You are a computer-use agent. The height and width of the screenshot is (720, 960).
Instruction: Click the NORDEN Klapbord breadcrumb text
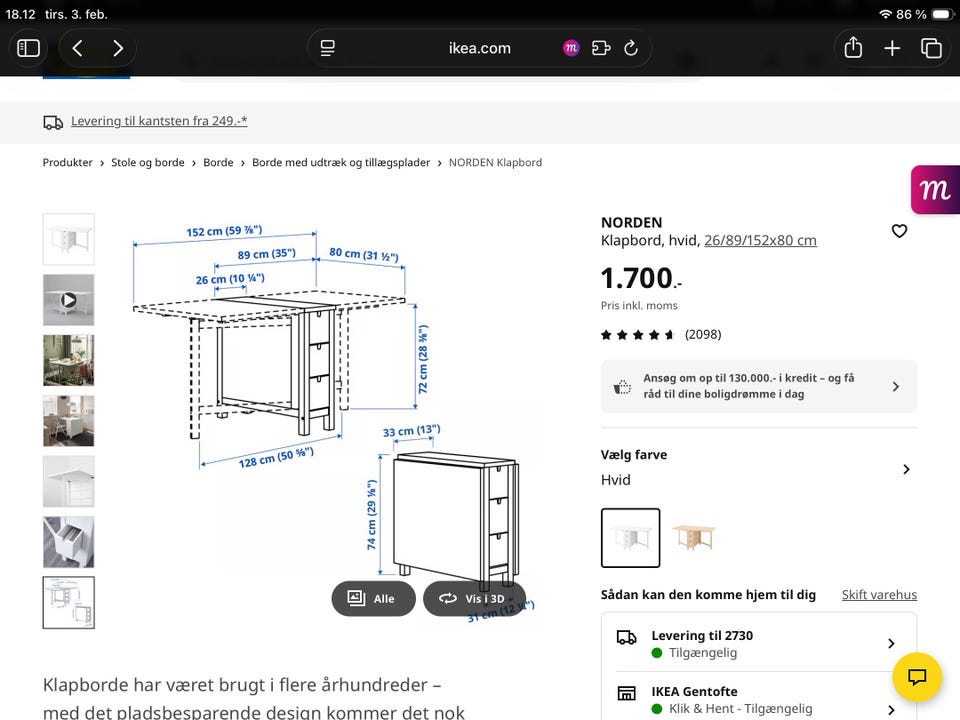point(495,162)
